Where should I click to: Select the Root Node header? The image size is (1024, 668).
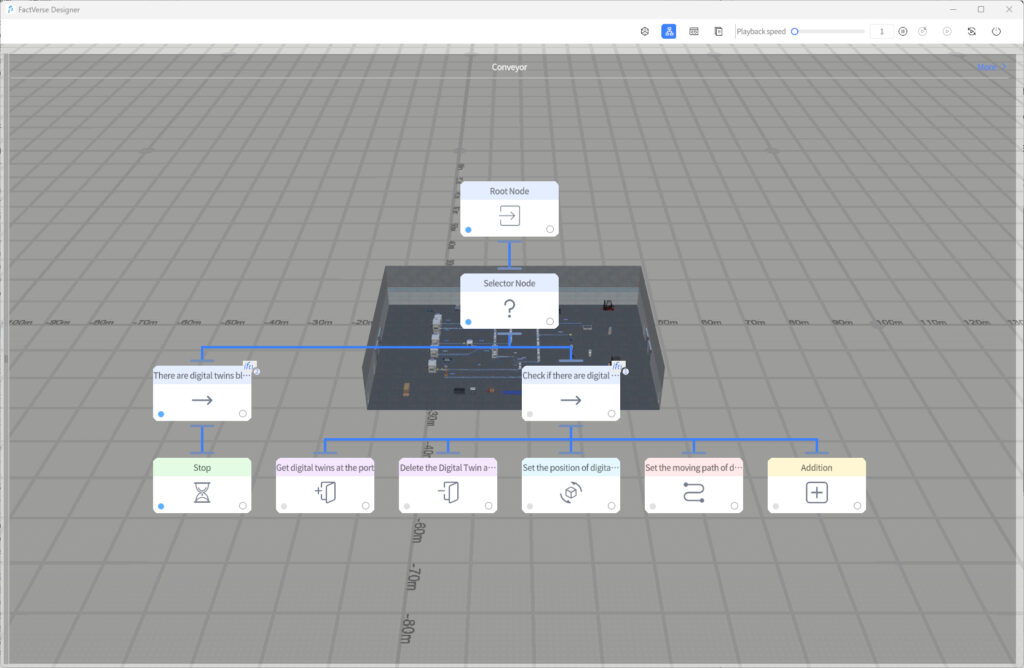pyautogui.click(x=509, y=191)
